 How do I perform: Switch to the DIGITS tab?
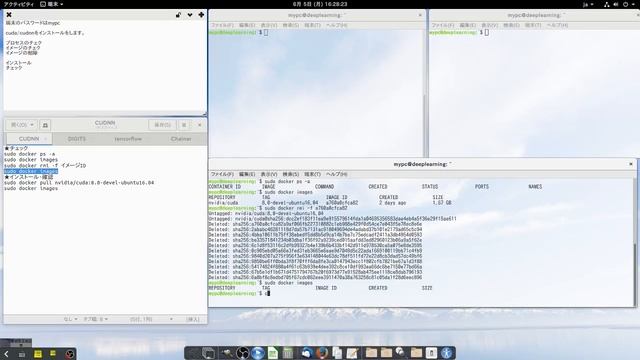(x=76, y=139)
